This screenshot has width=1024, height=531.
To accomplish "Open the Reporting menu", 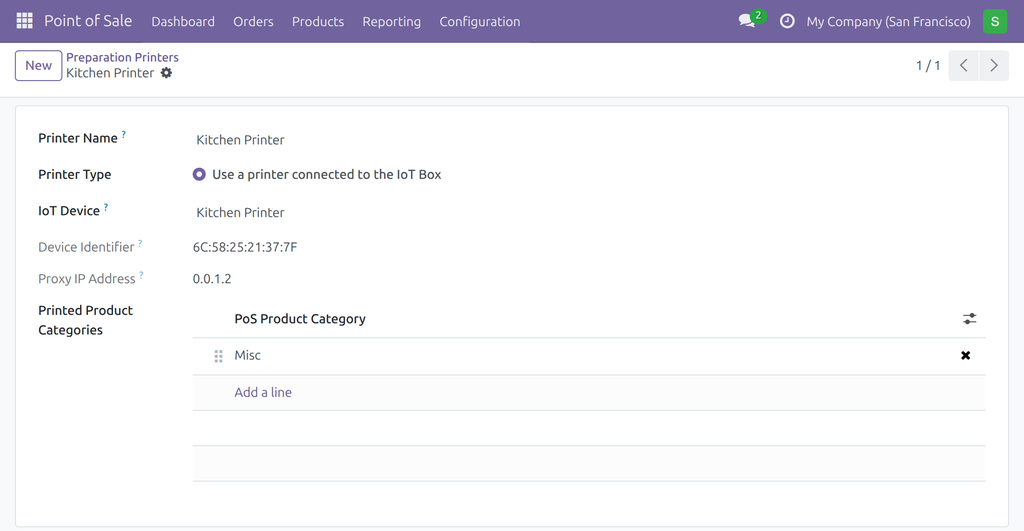I will (391, 22).
